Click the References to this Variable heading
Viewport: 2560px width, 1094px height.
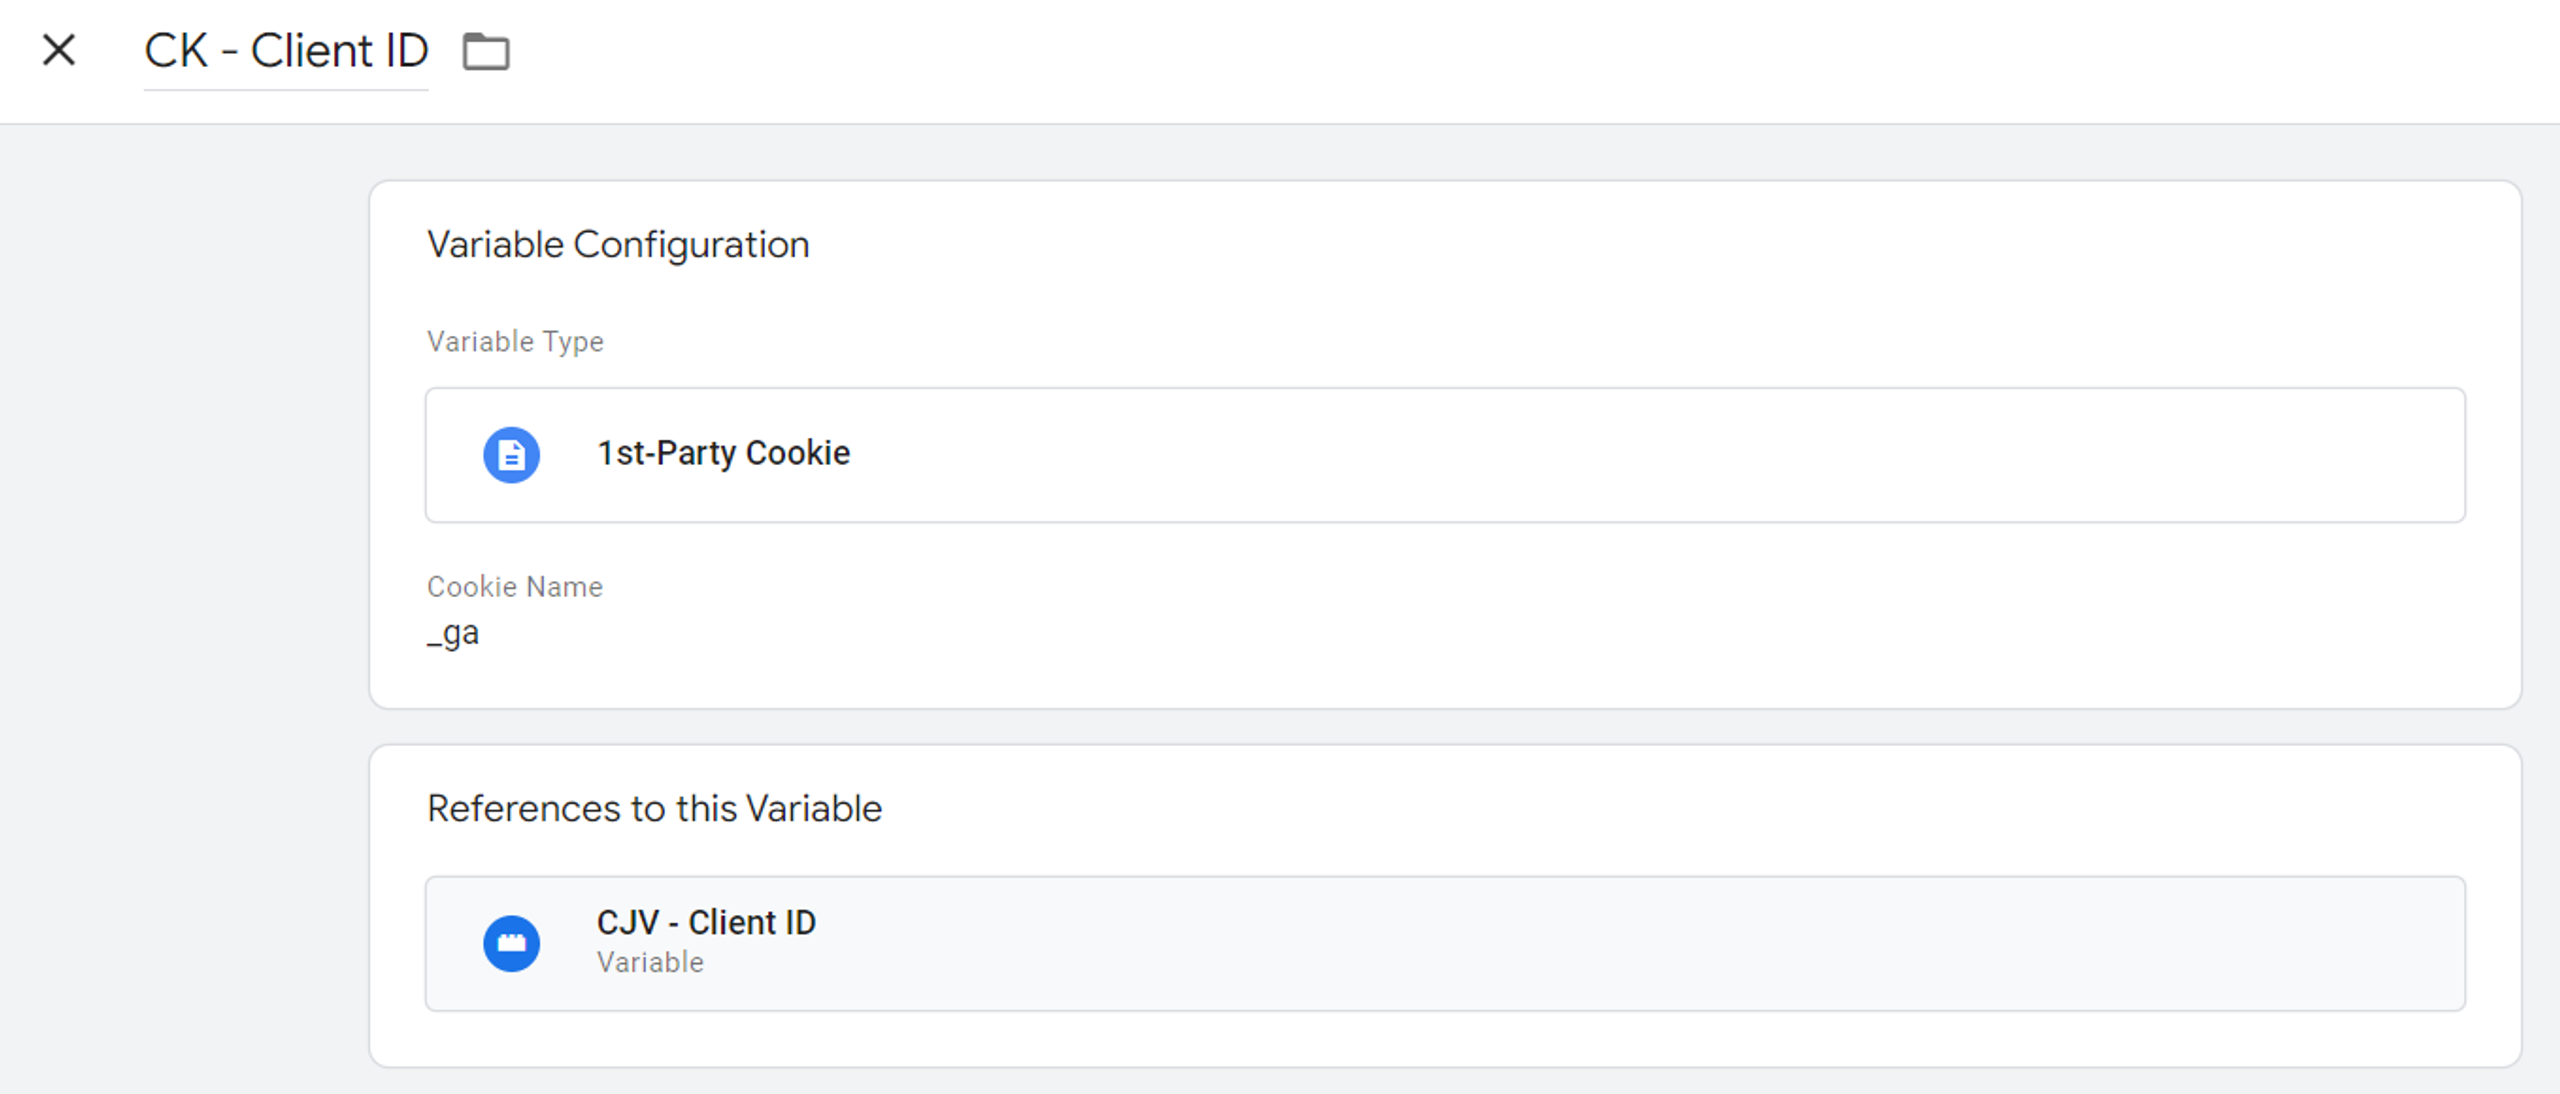654,808
